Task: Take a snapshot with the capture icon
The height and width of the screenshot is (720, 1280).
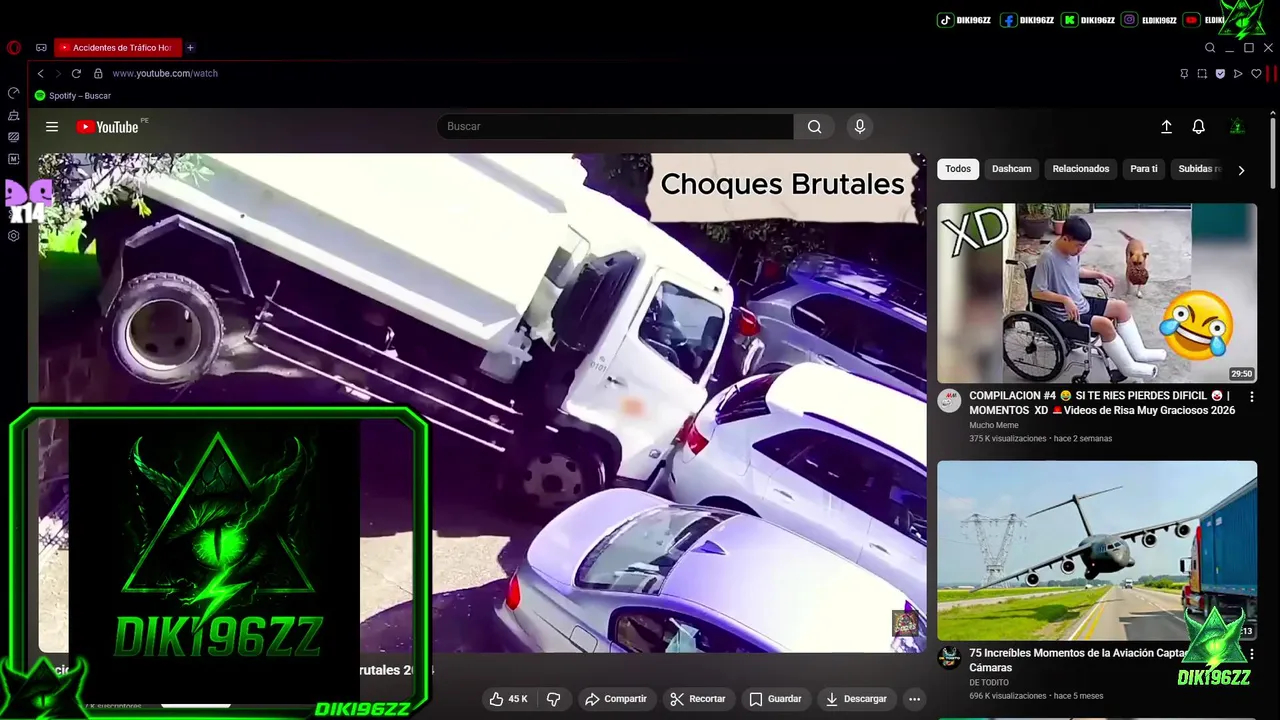Action: pos(1202,73)
